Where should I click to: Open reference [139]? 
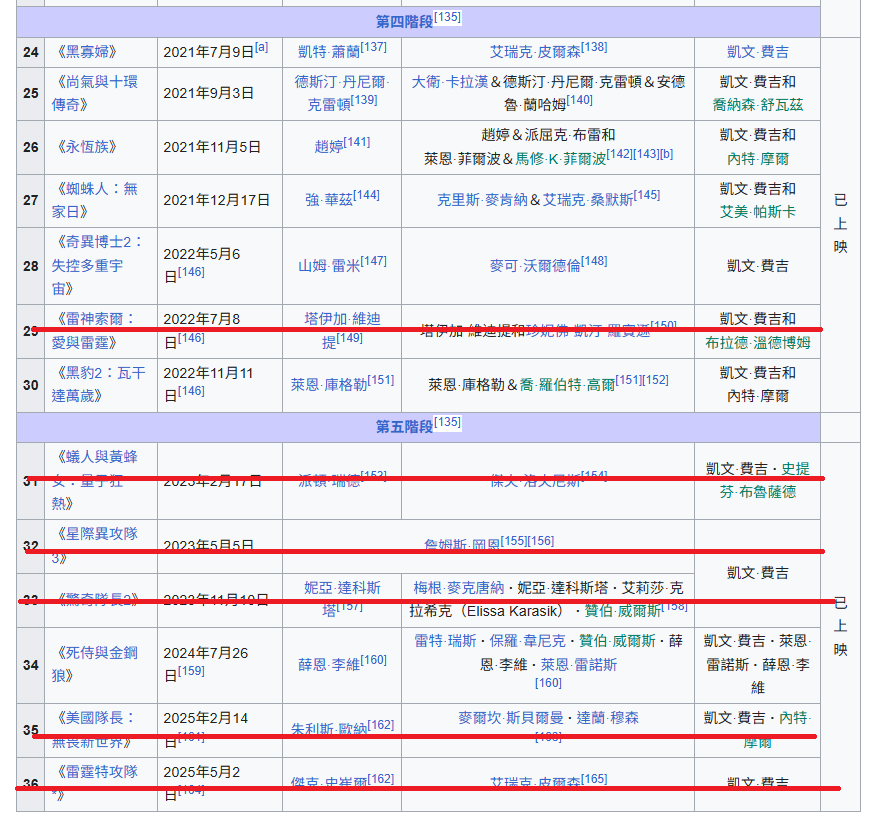[x=364, y=100]
